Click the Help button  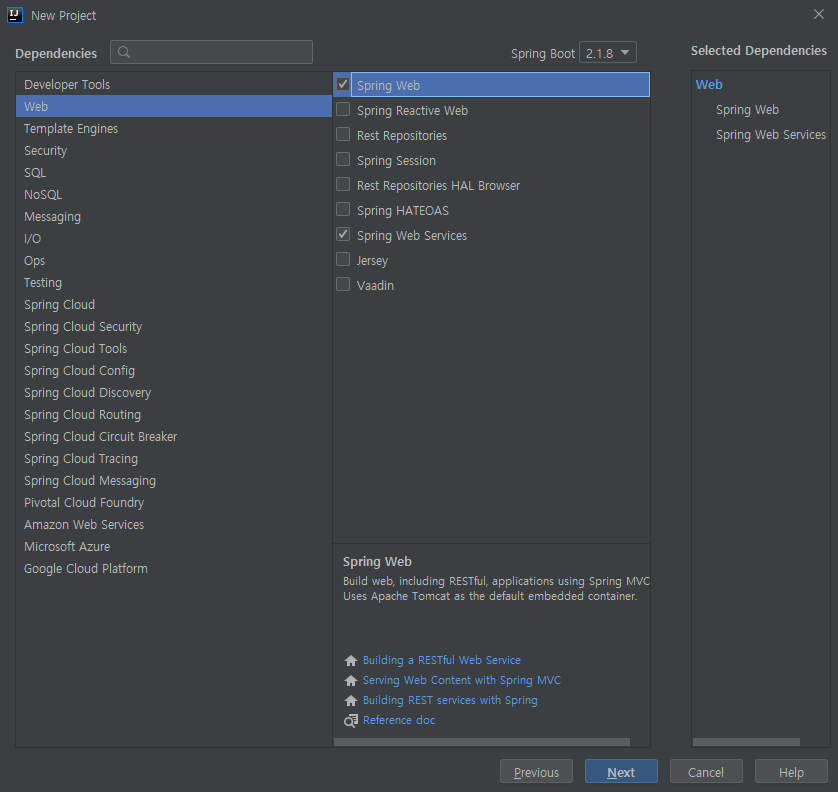click(791, 772)
